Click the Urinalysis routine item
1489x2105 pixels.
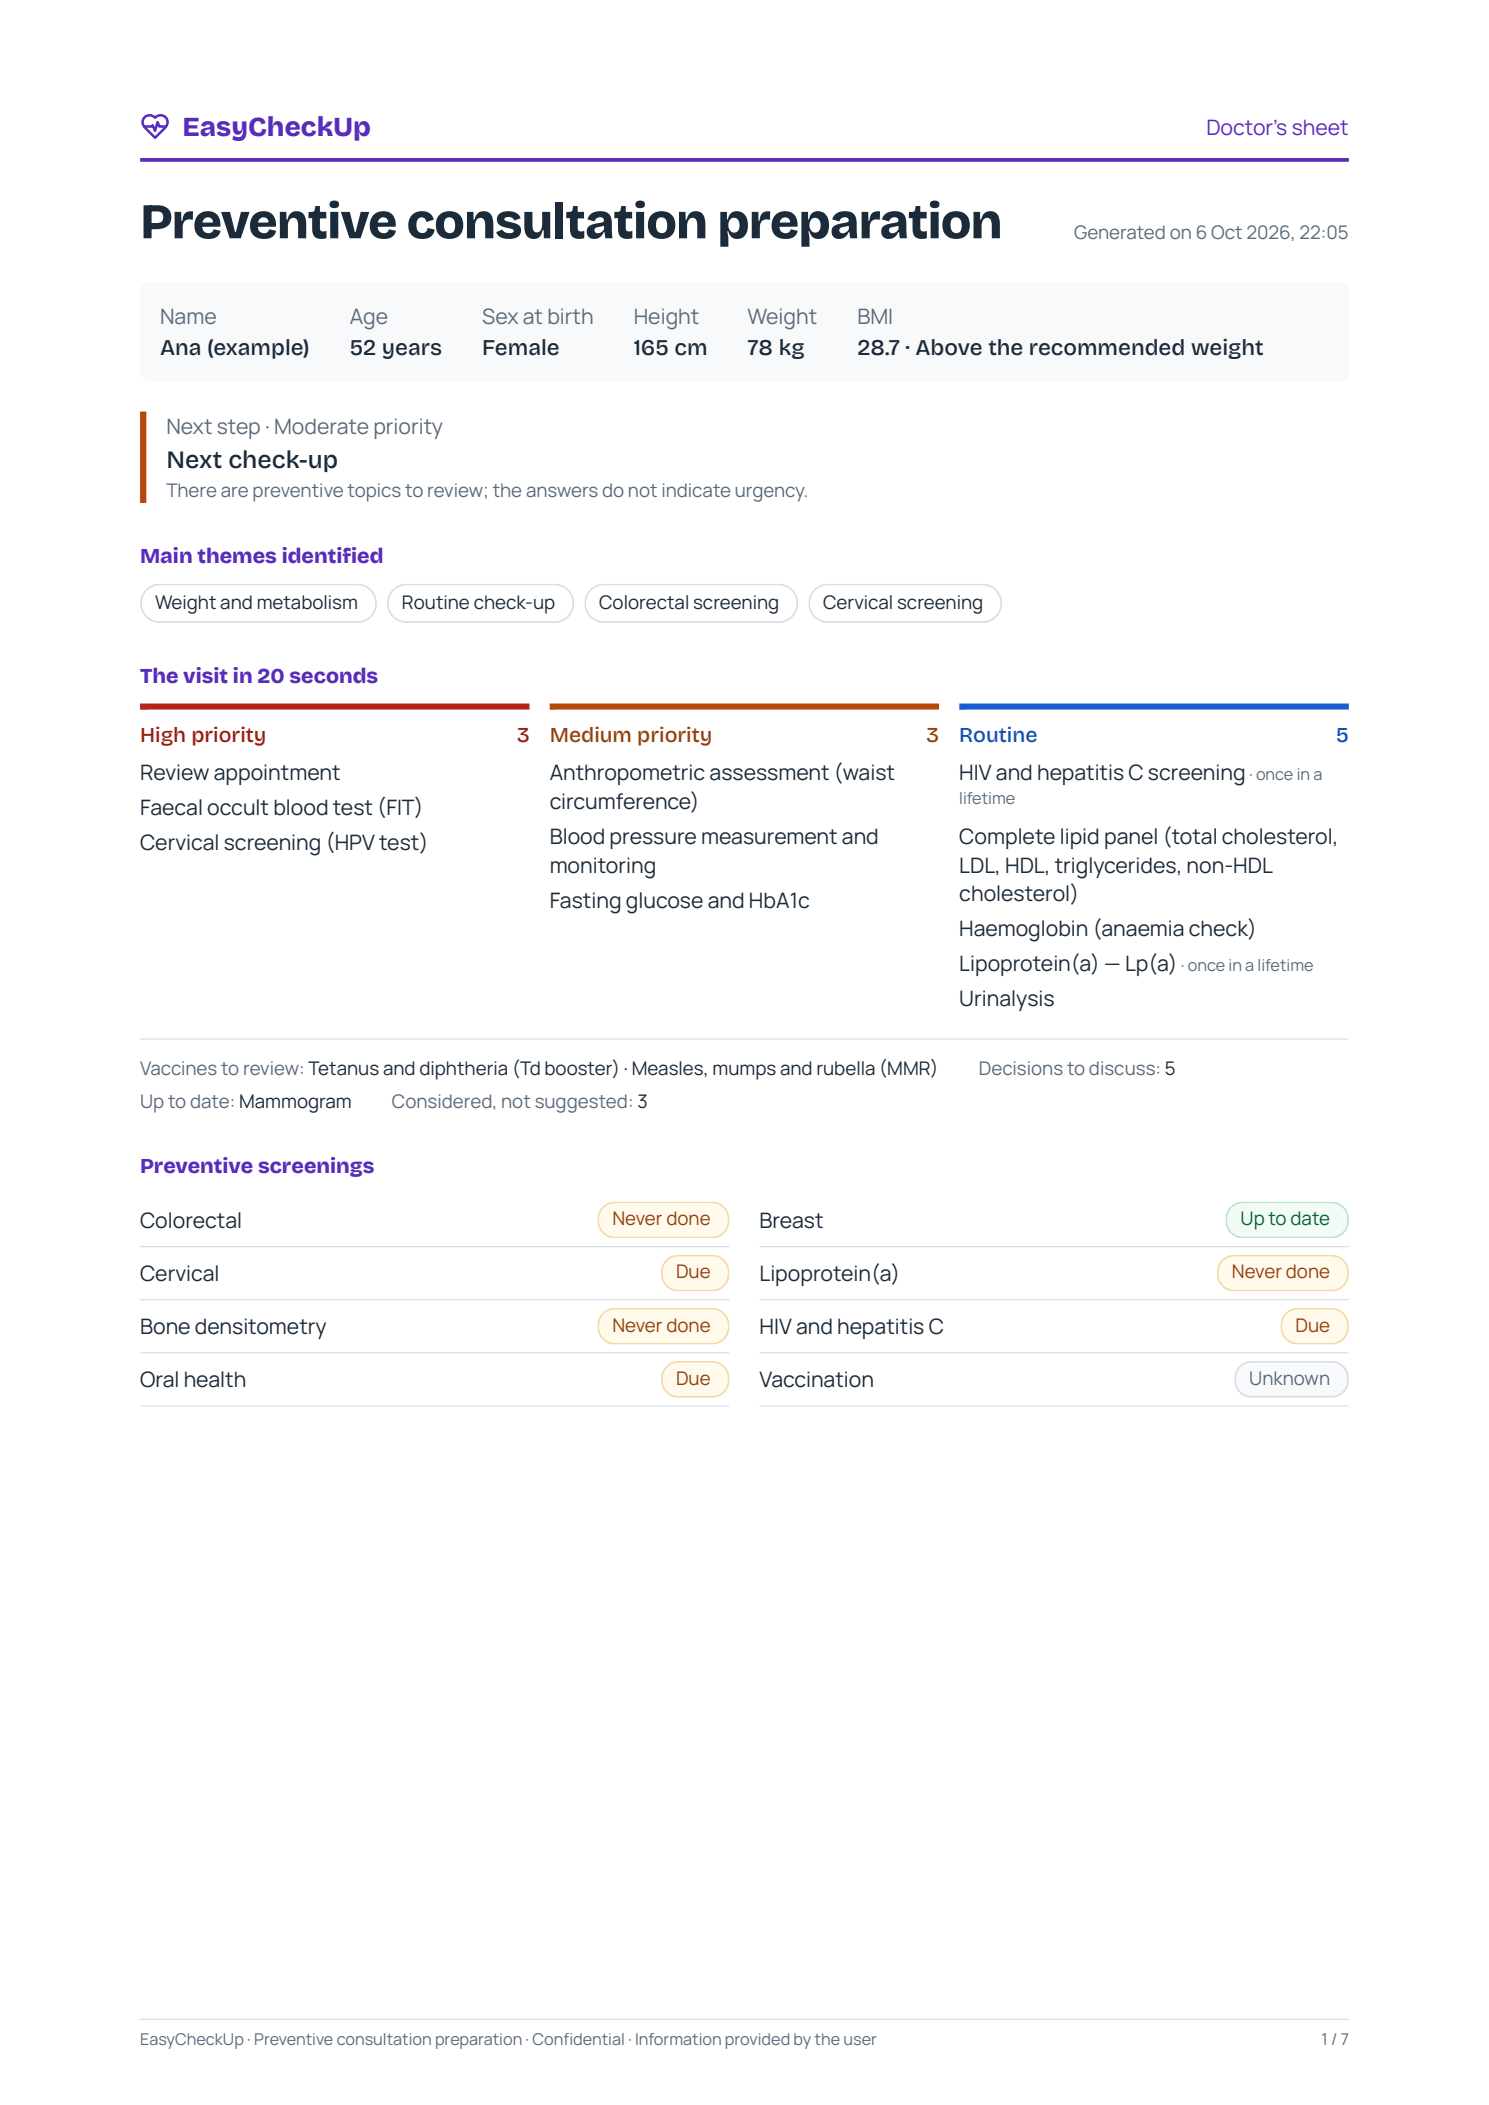pyautogui.click(x=1006, y=999)
